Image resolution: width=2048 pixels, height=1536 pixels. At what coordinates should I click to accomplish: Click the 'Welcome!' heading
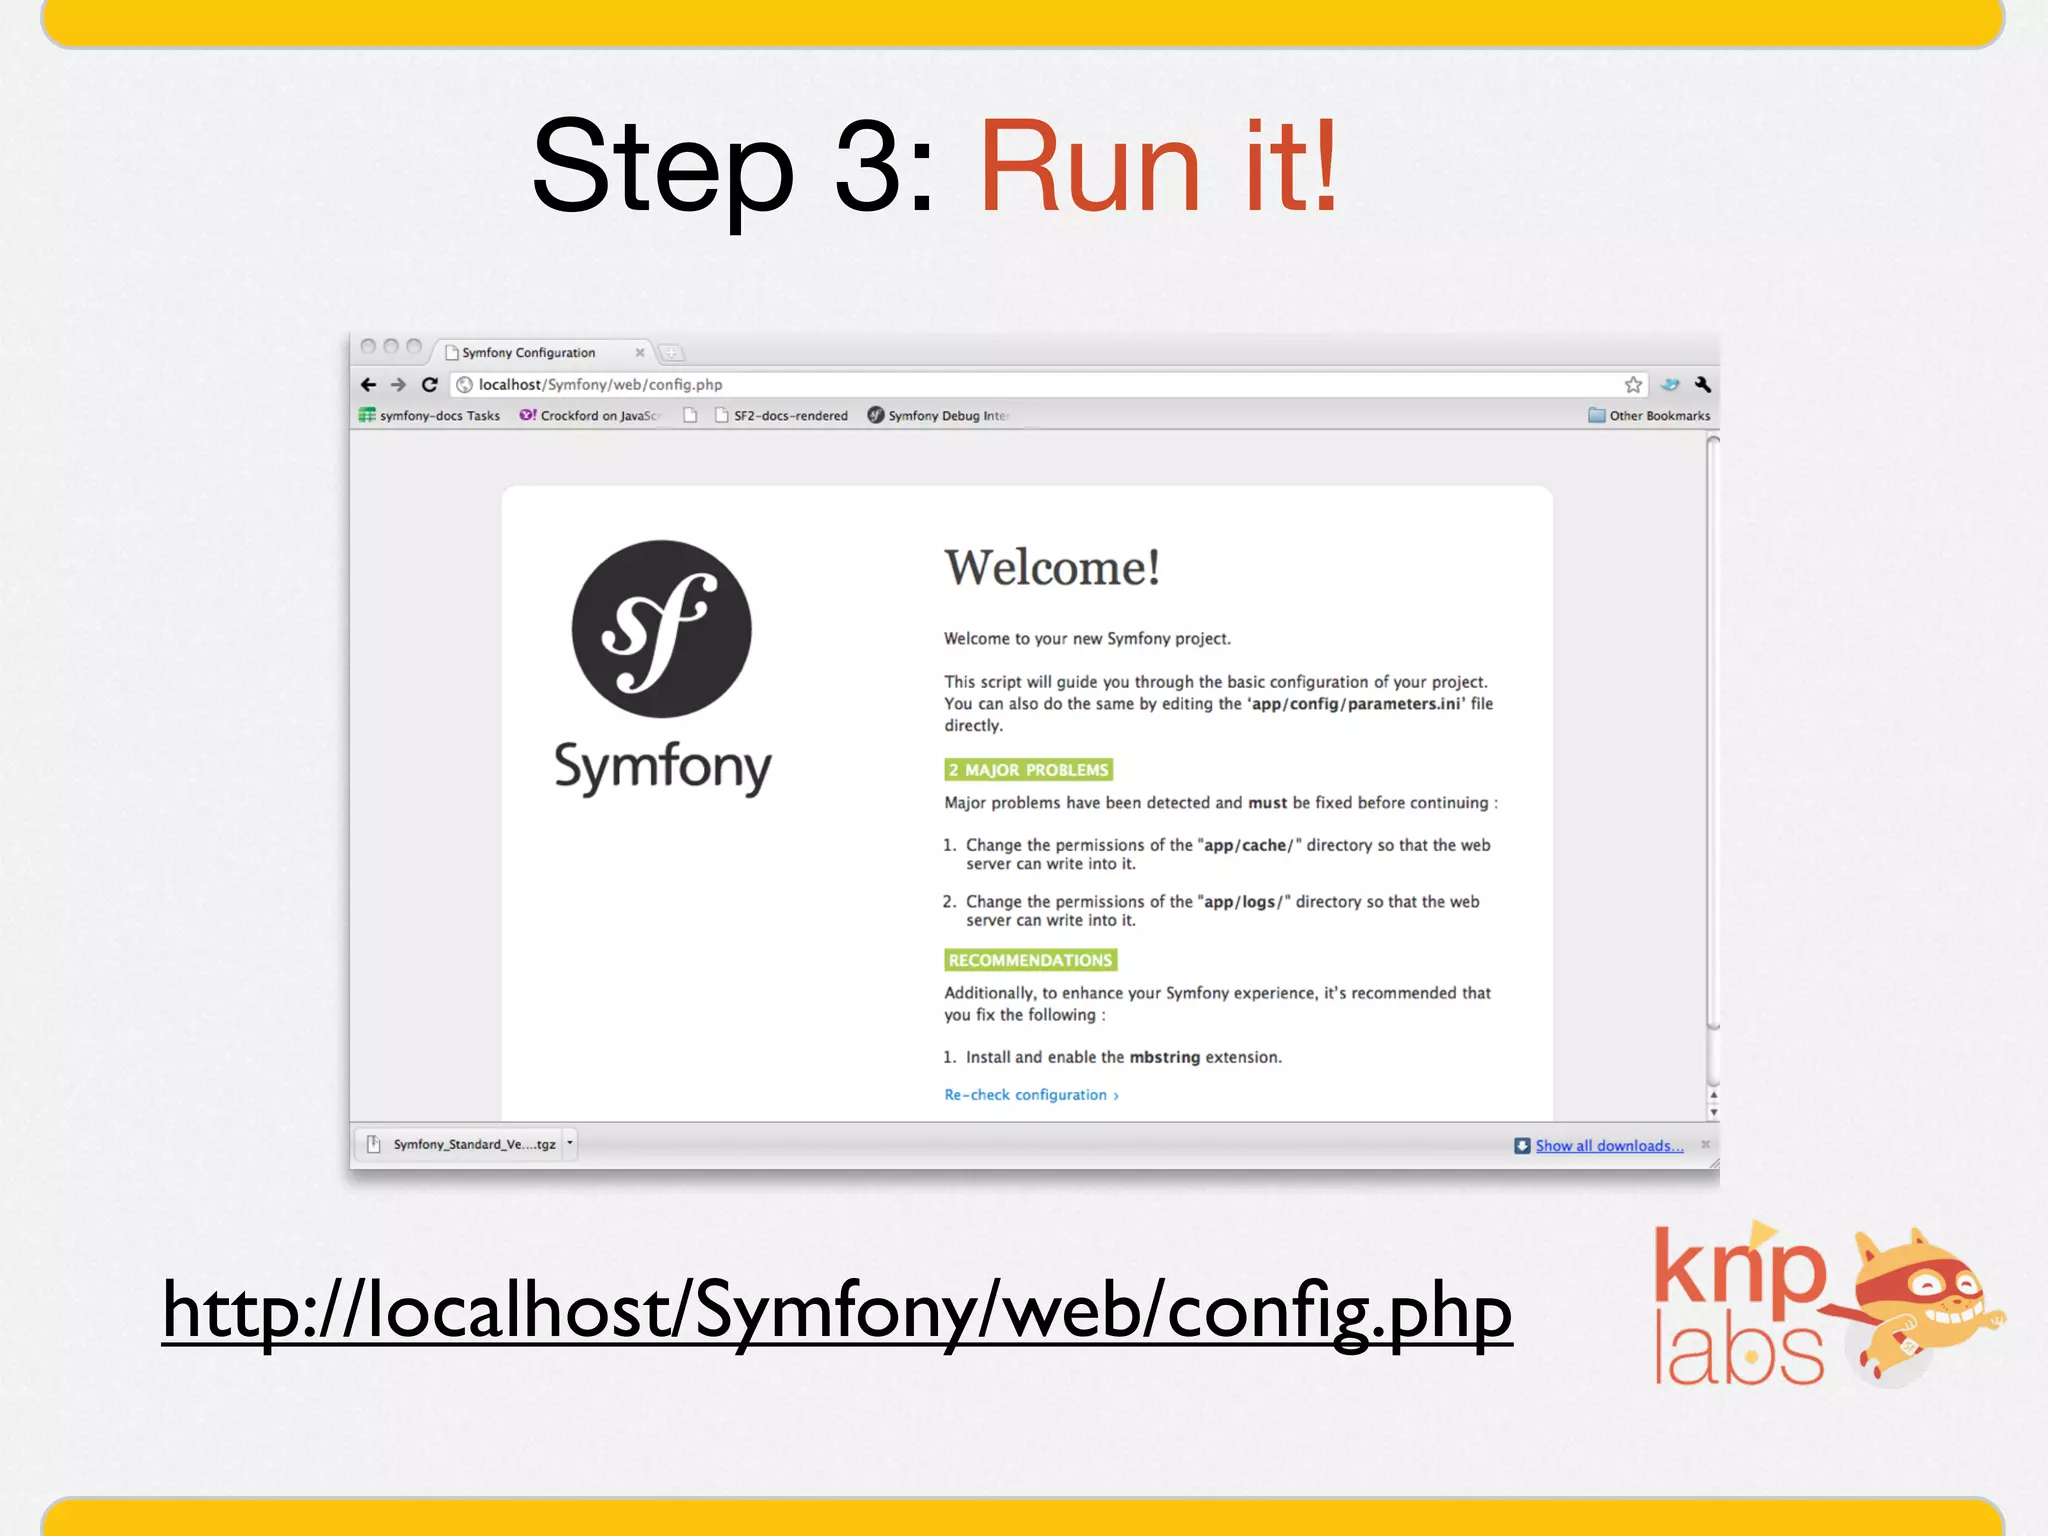click(x=1052, y=568)
